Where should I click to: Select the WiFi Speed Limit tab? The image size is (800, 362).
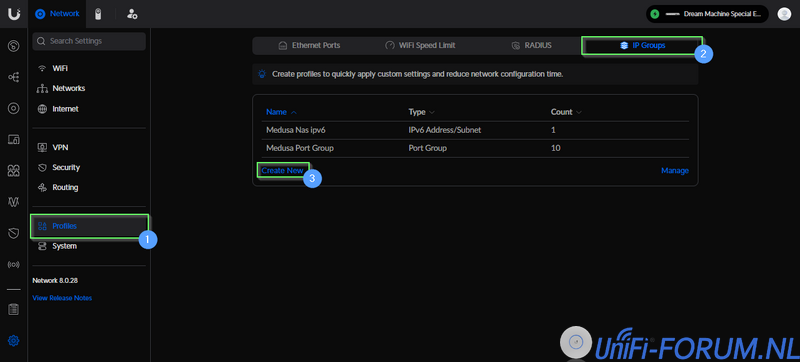420,45
